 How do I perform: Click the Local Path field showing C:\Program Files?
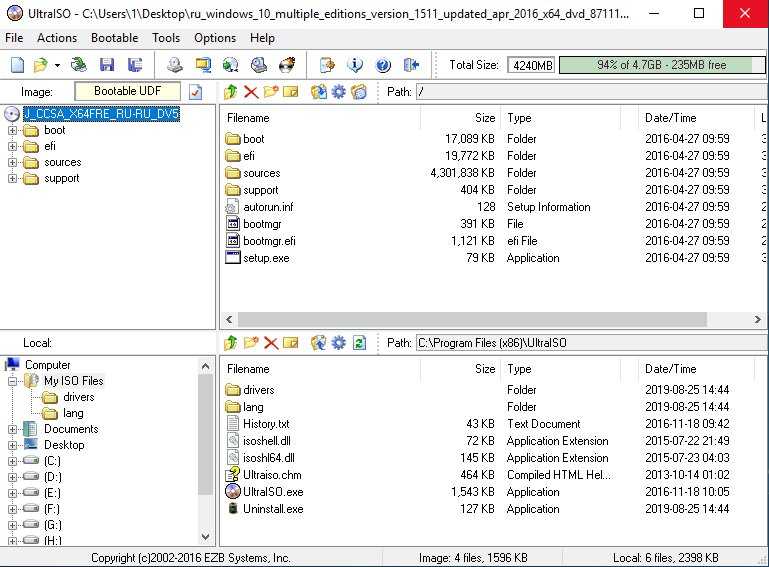591,343
